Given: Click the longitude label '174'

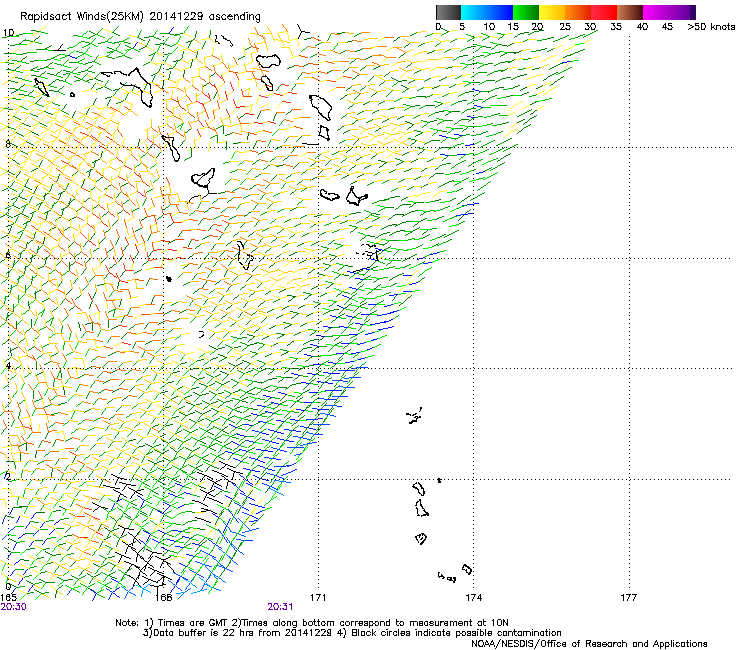Looking at the screenshot, I should pyautogui.click(x=473, y=598).
